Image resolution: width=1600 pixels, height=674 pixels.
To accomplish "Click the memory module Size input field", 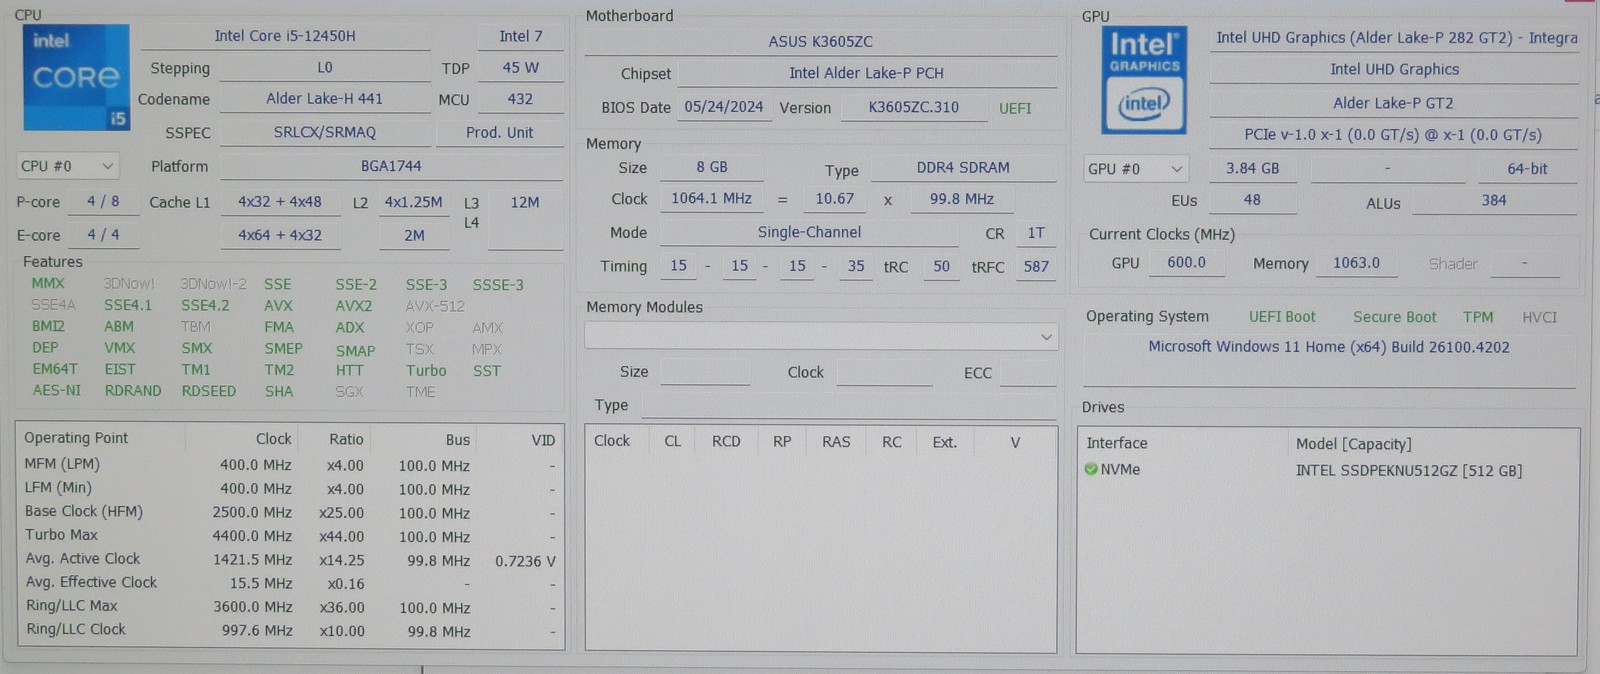I will (x=705, y=372).
